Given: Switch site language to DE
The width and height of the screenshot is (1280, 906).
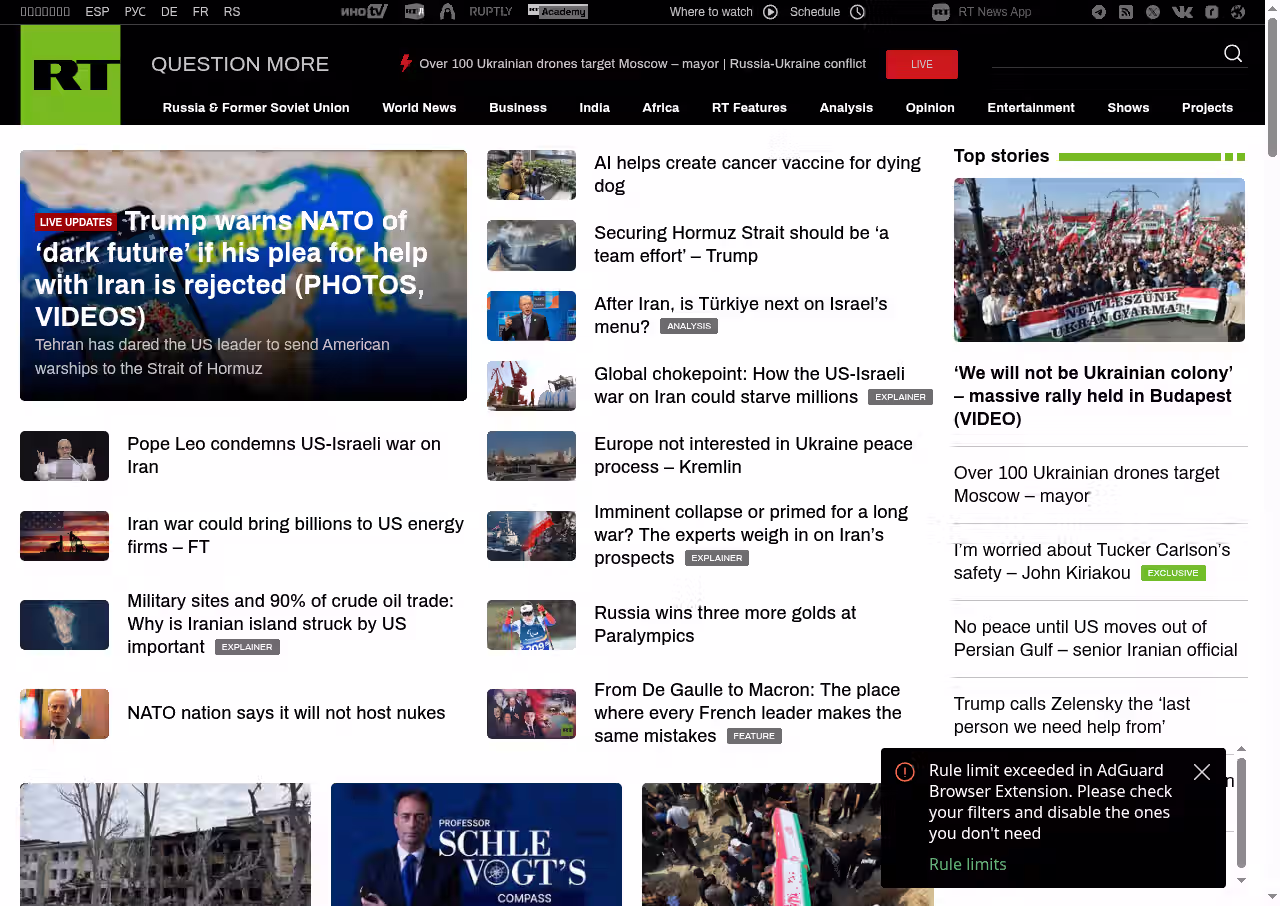Looking at the screenshot, I should click(169, 12).
